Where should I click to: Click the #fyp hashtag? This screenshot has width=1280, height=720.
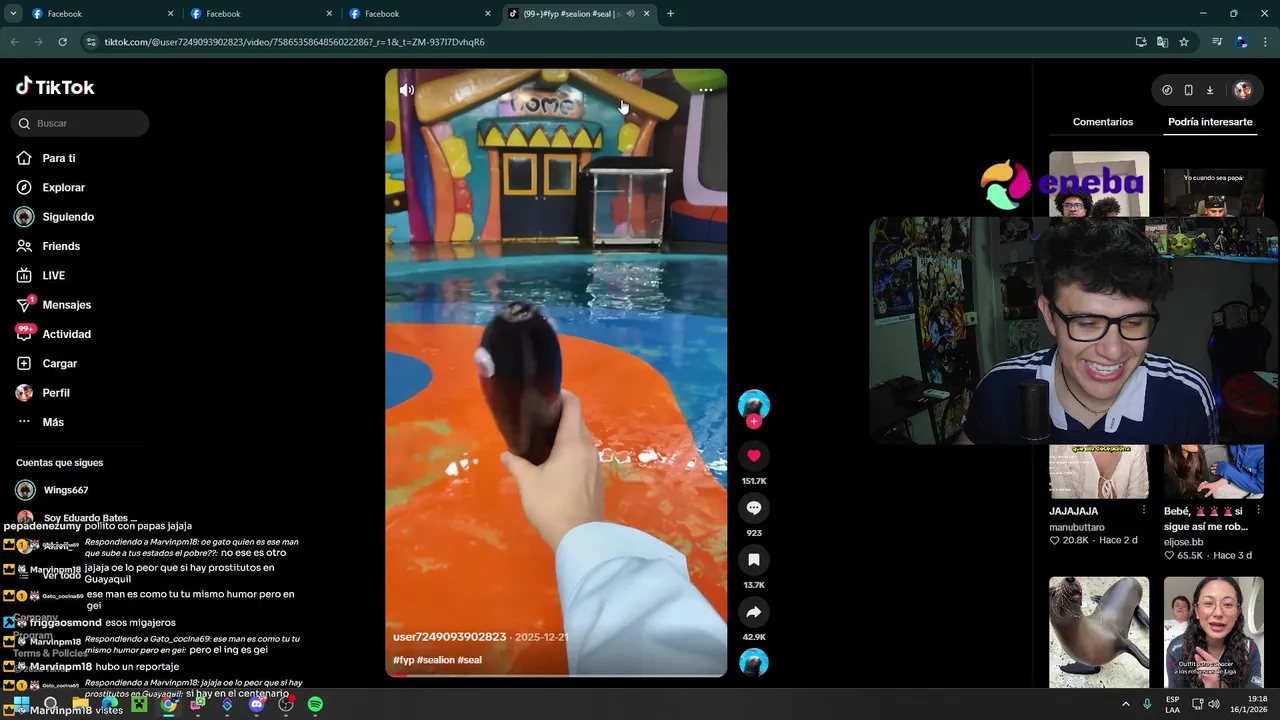click(x=403, y=660)
